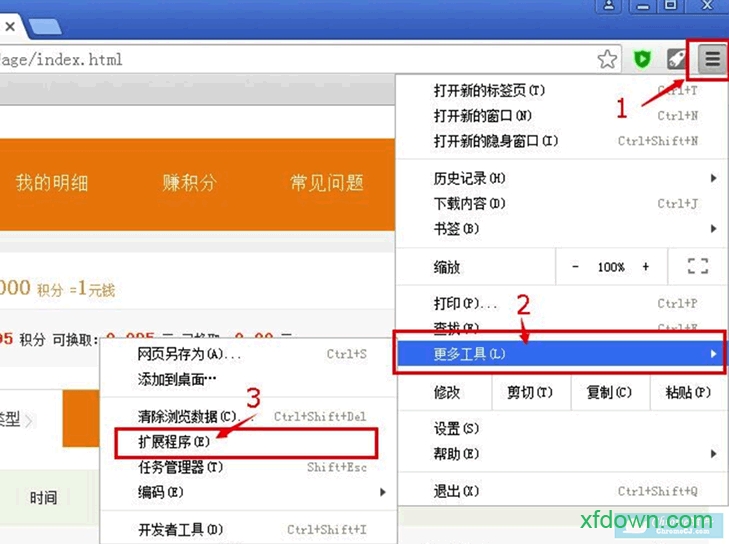The height and width of the screenshot is (544, 729).
Task: Click the 赚积分 page tab
Action: coord(189,182)
